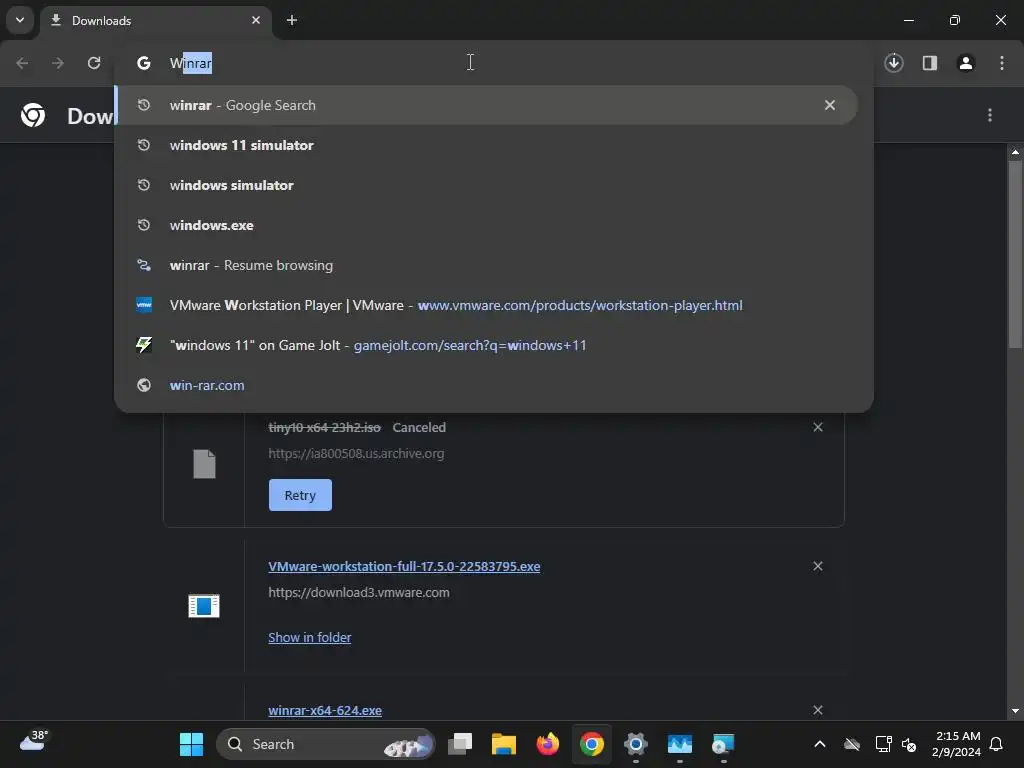Go forward with the forward arrow
Image resolution: width=1024 pixels, height=768 pixels.
coord(58,63)
